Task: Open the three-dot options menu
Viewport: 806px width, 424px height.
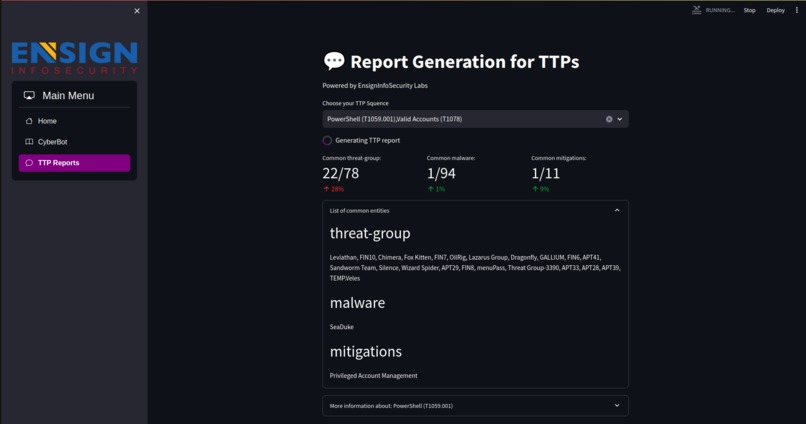Action: click(x=797, y=10)
